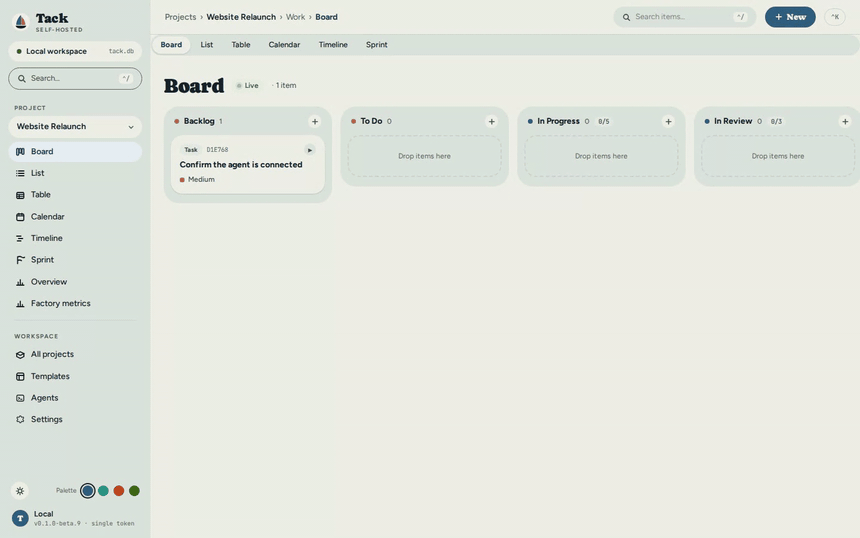Open Agents page

[75, 398]
